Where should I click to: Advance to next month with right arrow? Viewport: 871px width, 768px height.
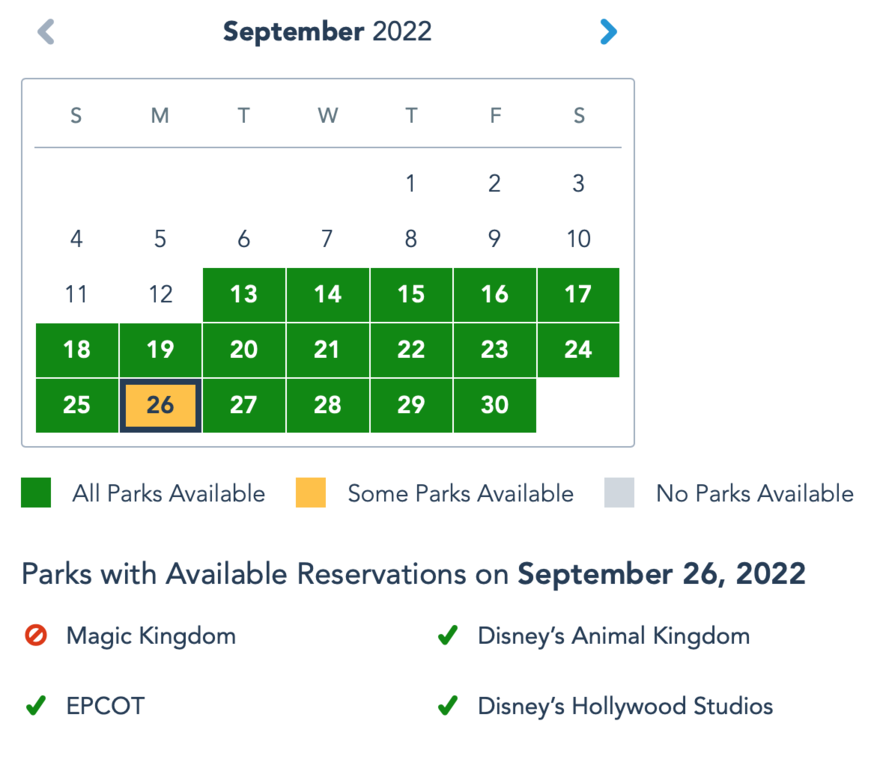click(608, 32)
